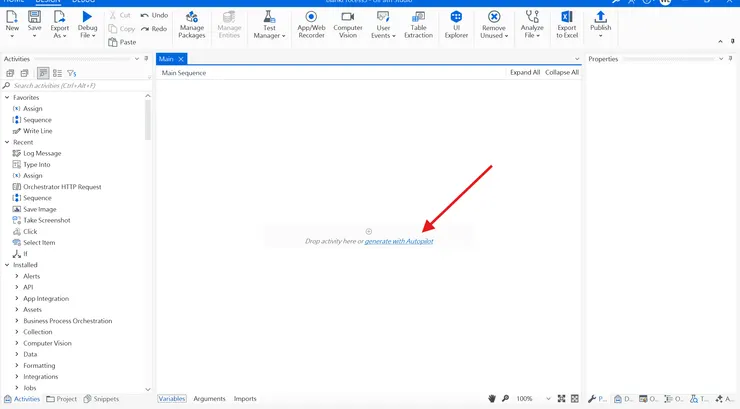Expand Business Process Orchestration category
The height and width of the screenshot is (409, 740).
pyautogui.click(x=17, y=321)
